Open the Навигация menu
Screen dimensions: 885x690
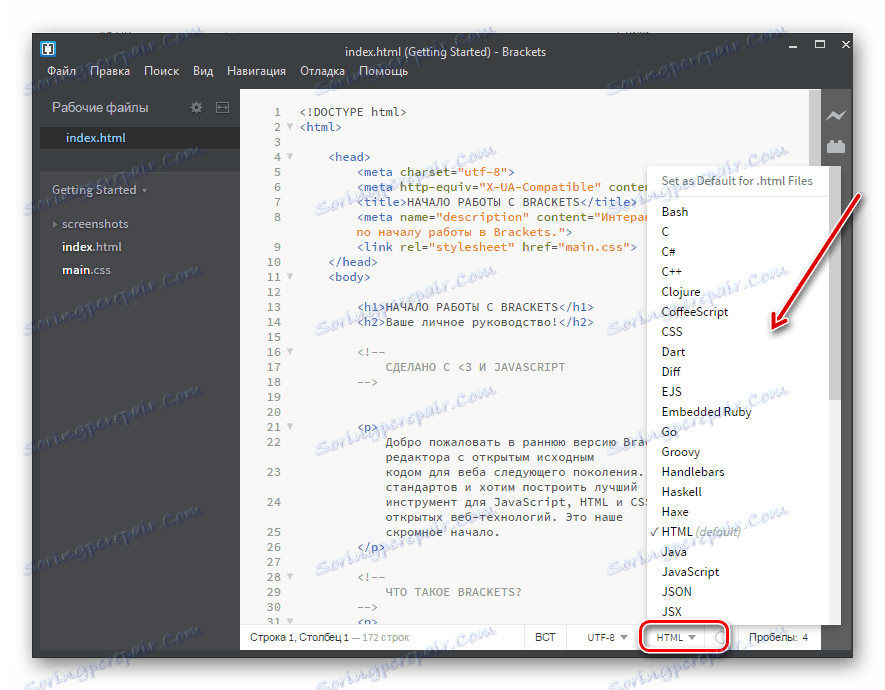pos(256,71)
